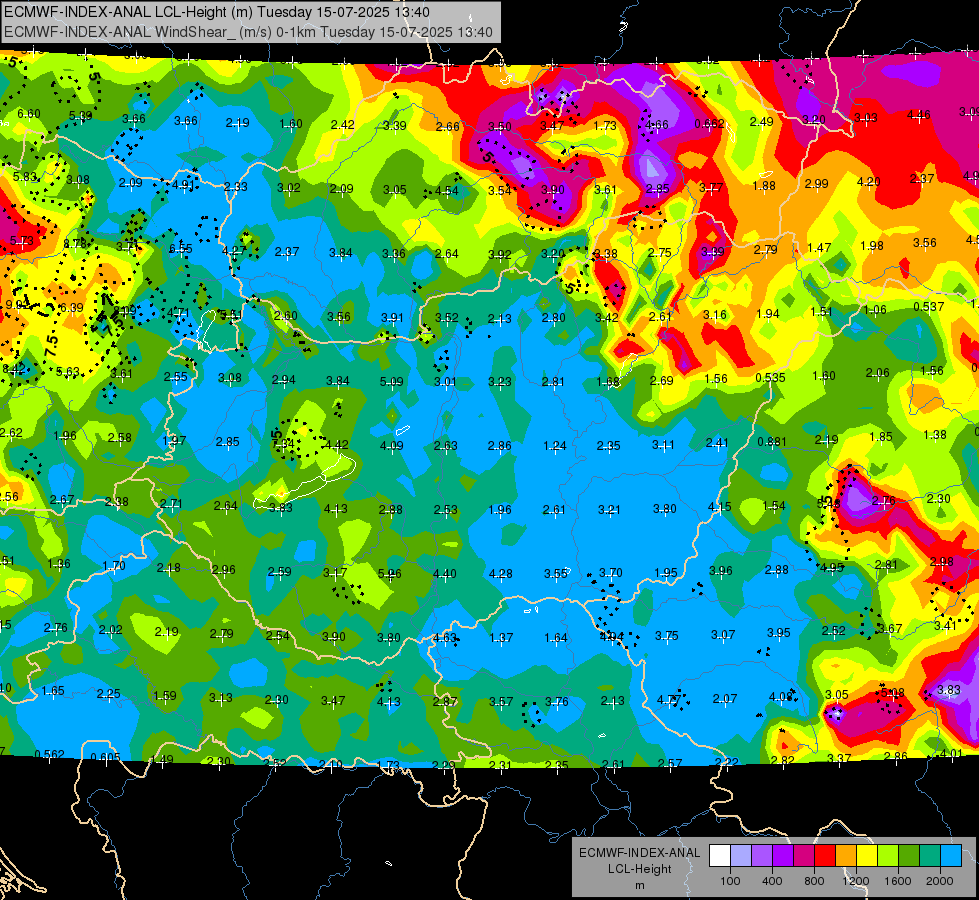Click the wind shear value 1.88

(764, 185)
